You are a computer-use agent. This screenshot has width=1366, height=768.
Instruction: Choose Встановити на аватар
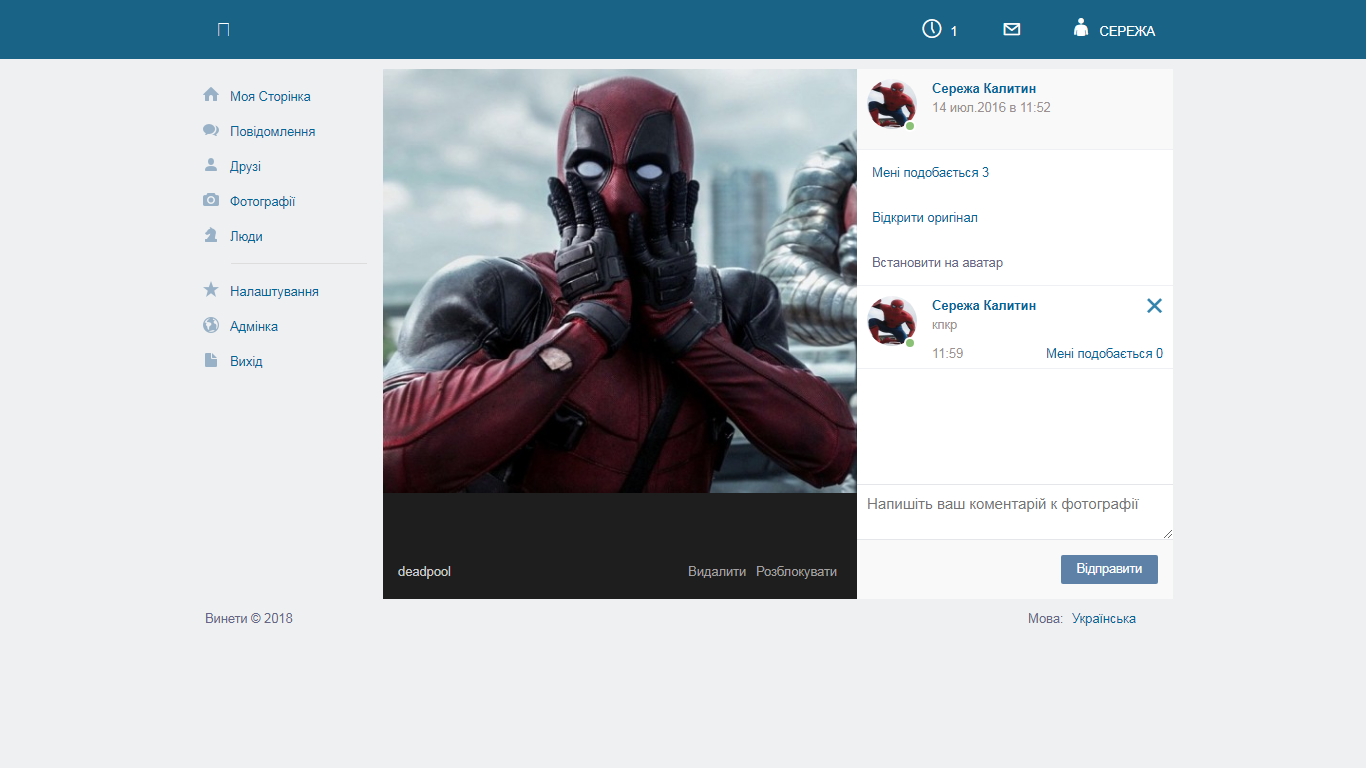click(937, 263)
